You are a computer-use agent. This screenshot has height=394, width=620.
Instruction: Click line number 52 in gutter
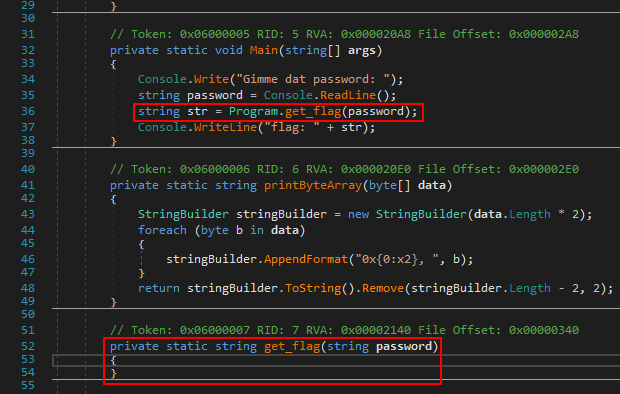click(x=28, y=347)
